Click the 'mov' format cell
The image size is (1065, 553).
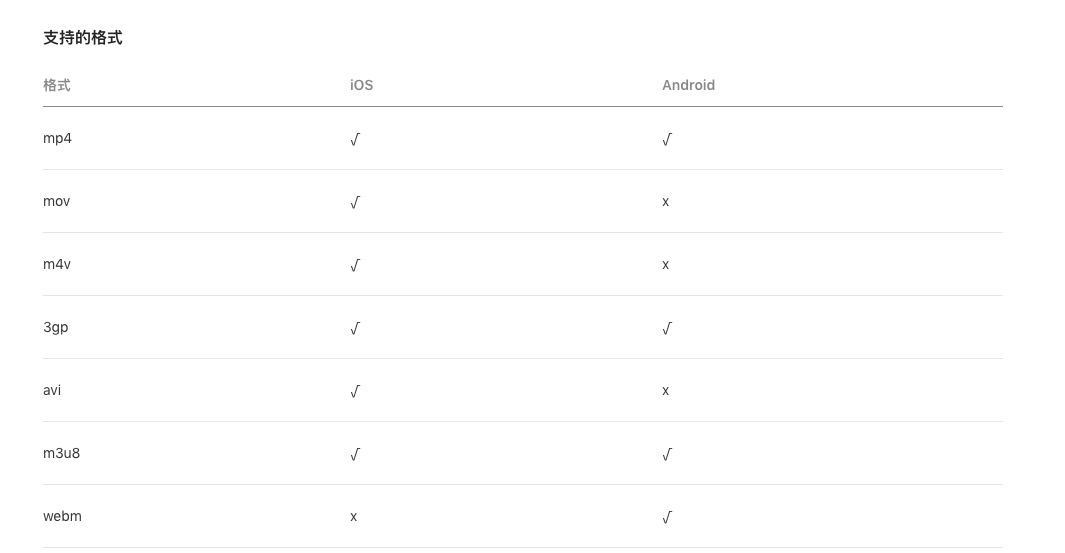coord(56,201)
